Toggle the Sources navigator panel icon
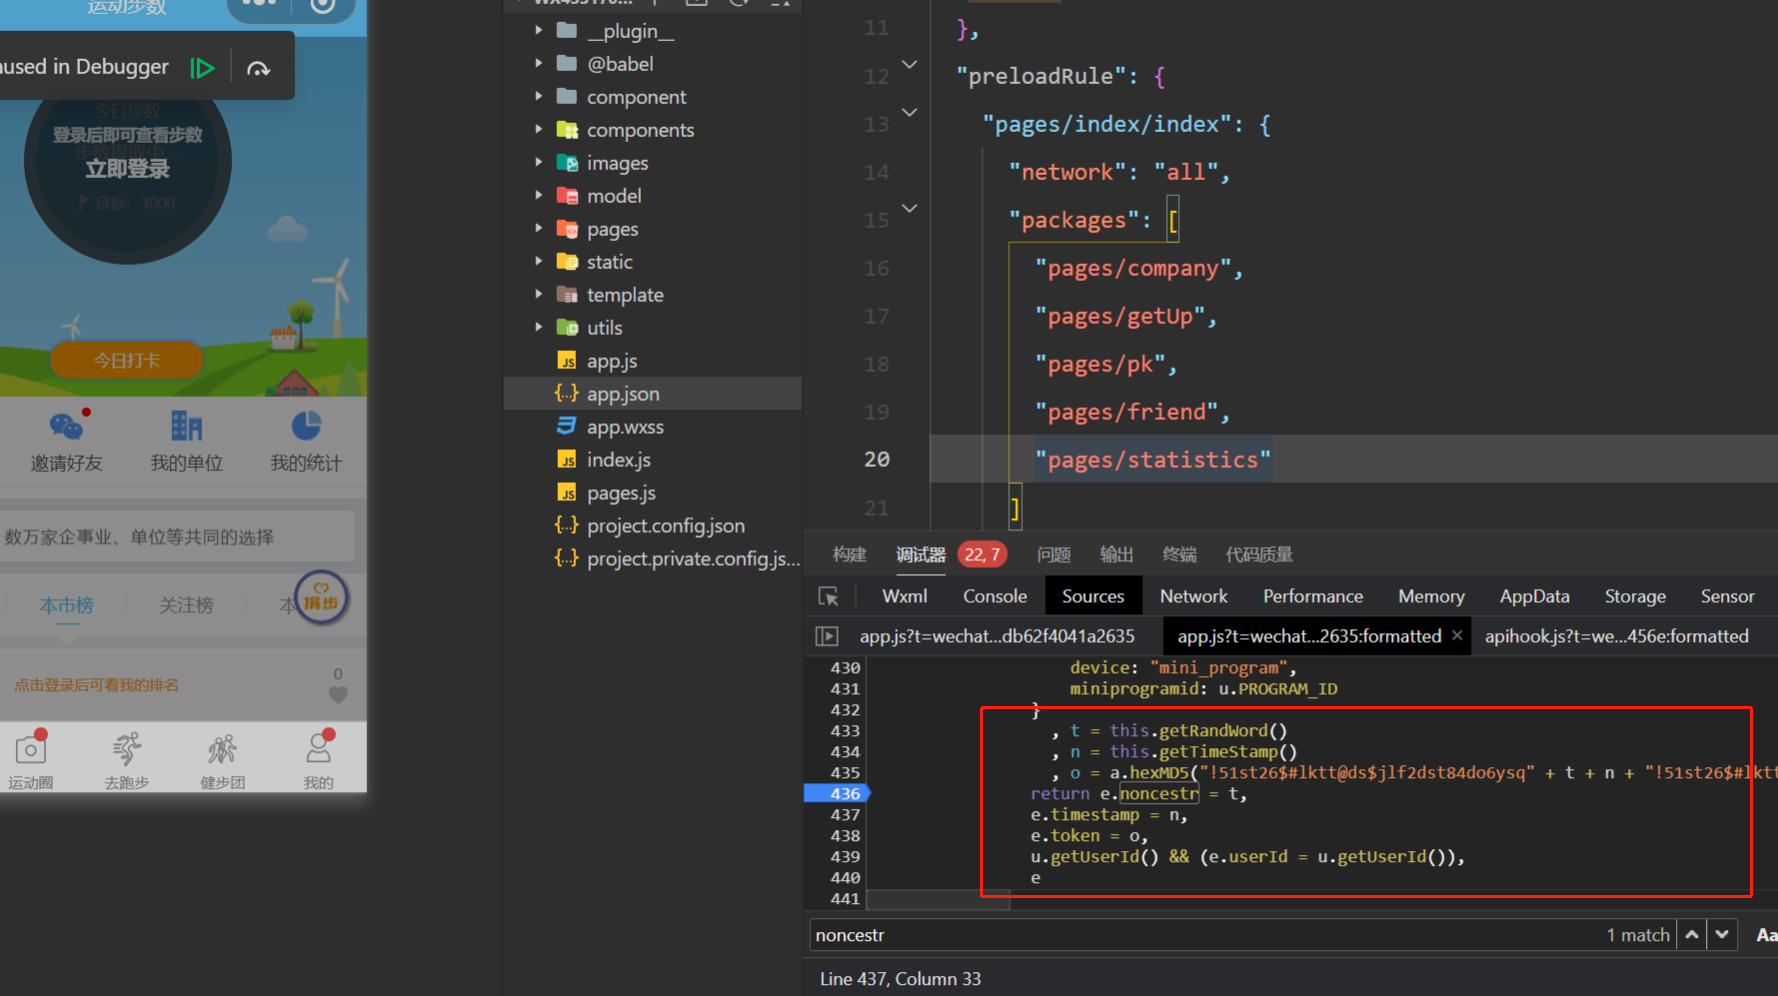Screen dimensions: 1778x996 click(827, 636)
